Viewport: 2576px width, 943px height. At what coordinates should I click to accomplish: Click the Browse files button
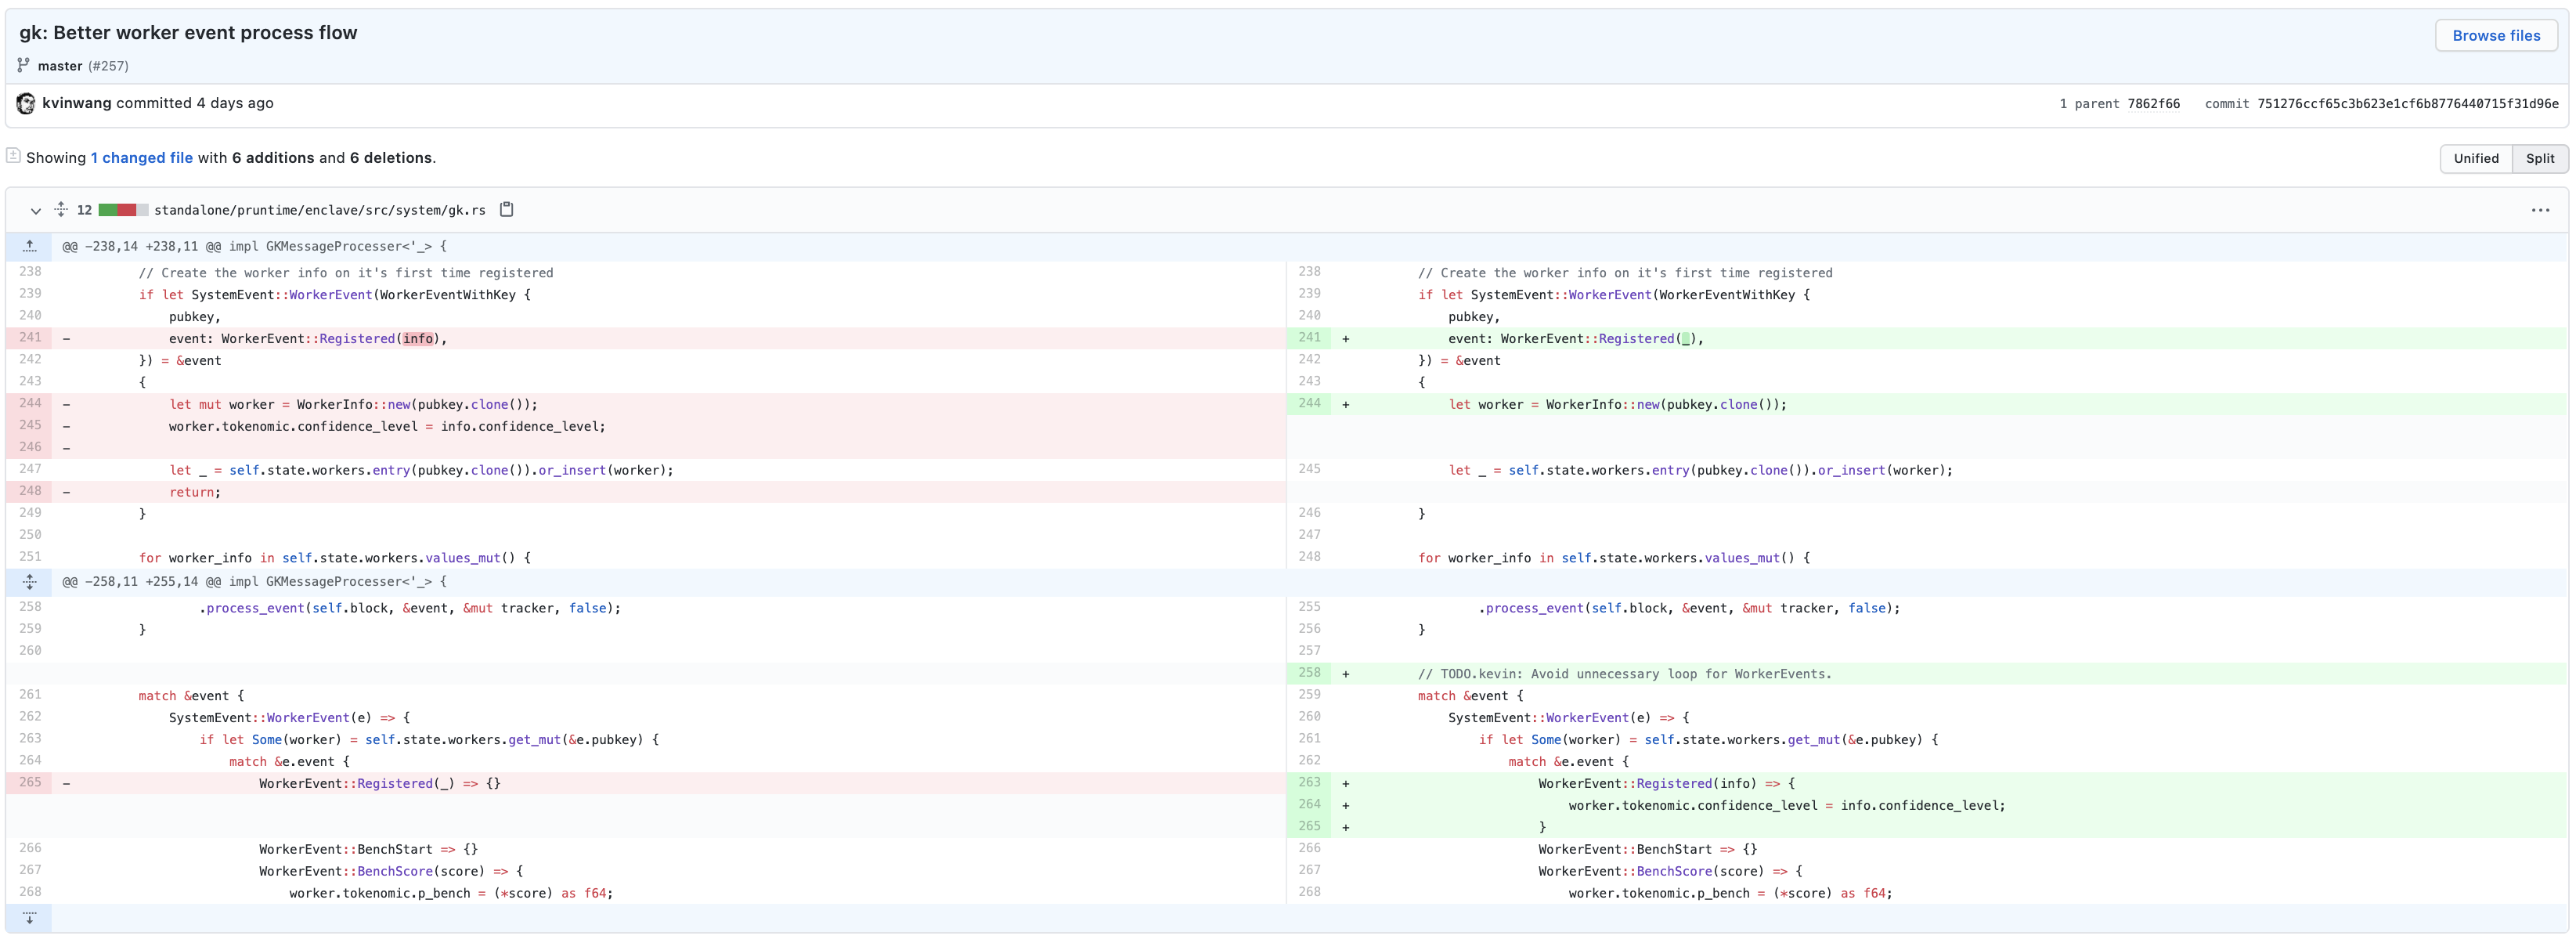click(2495, 35)
